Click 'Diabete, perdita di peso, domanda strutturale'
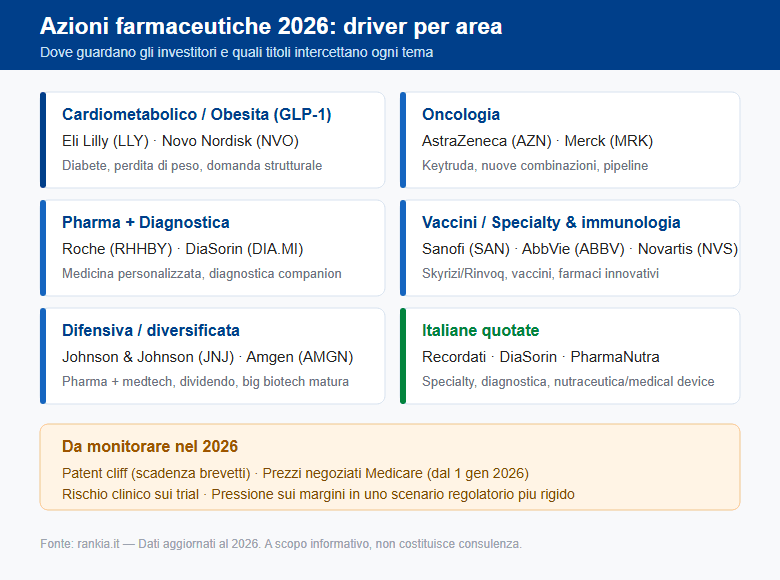This screenshot has height=580, width=780. tap(192, 166)
